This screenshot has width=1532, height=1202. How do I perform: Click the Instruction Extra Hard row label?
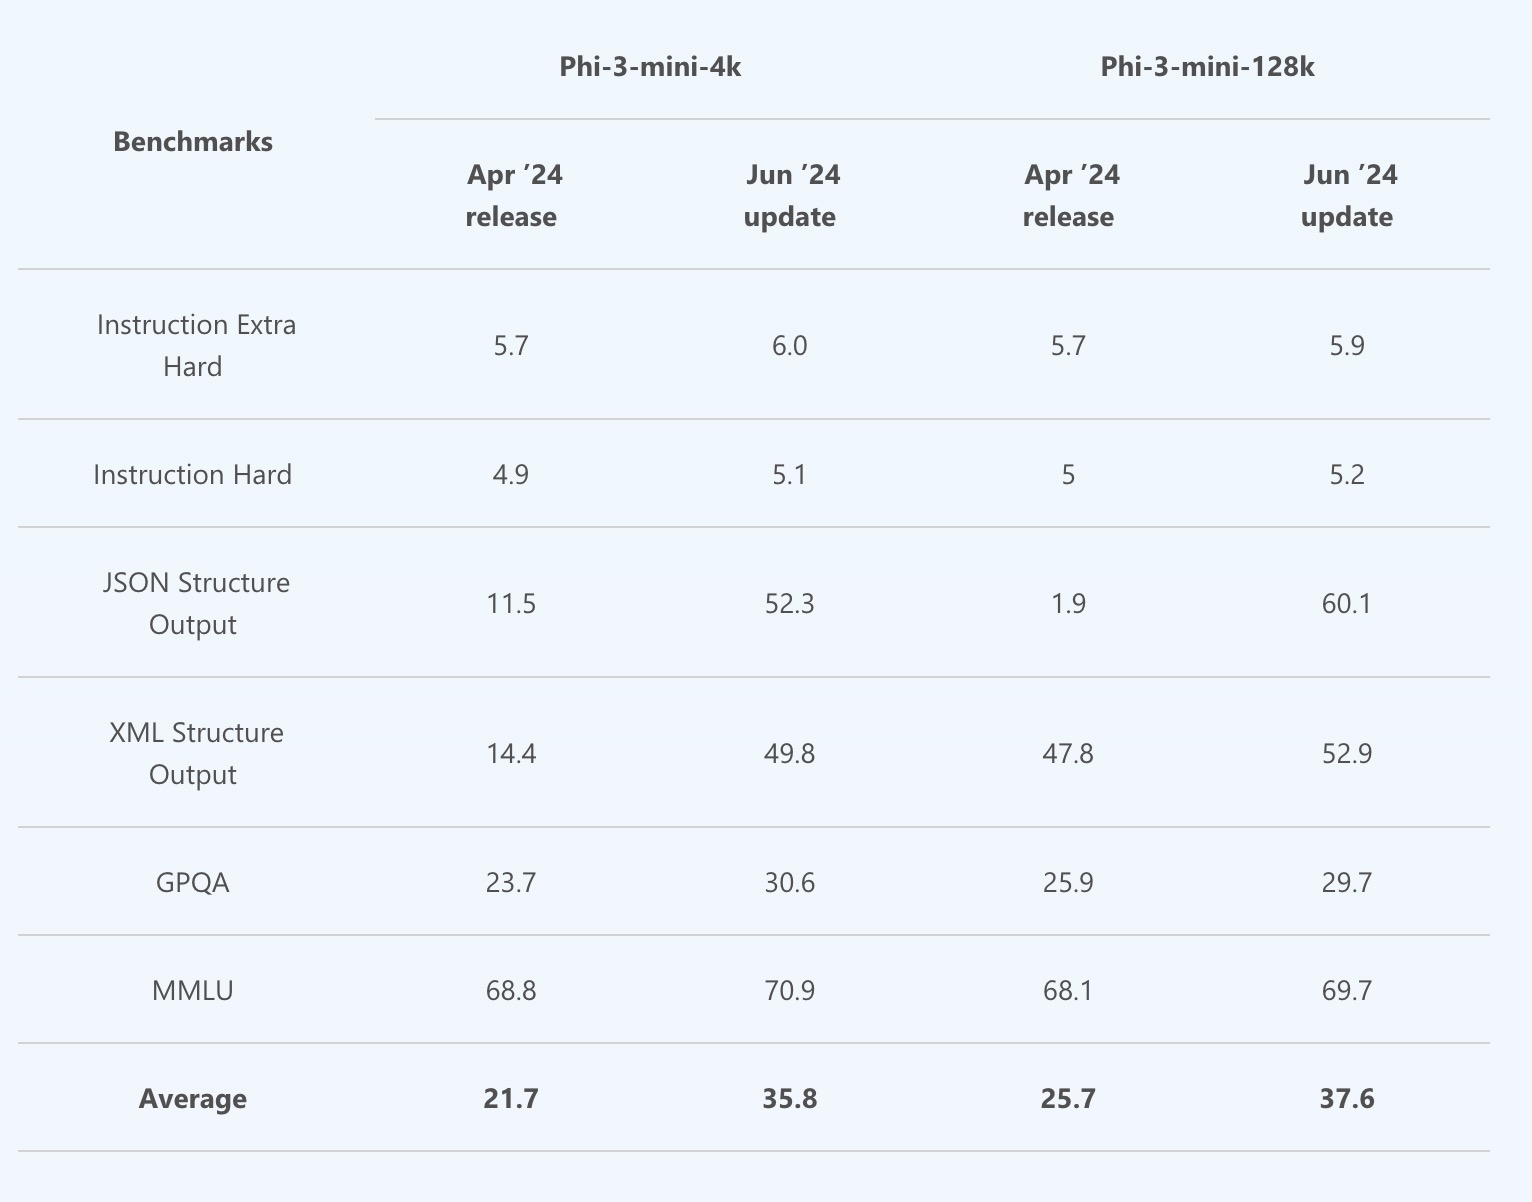click(x=196, y=345)
